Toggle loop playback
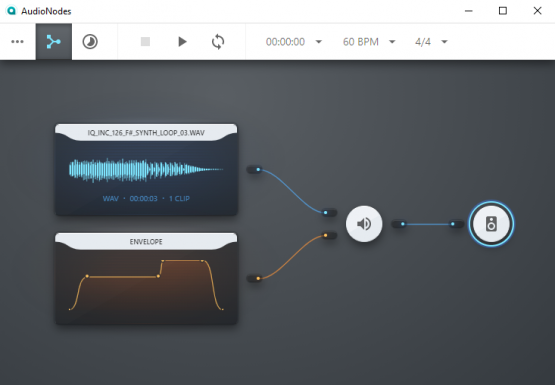Image resolution: width=555 pixels, height=385 pixels. point(218,42)
